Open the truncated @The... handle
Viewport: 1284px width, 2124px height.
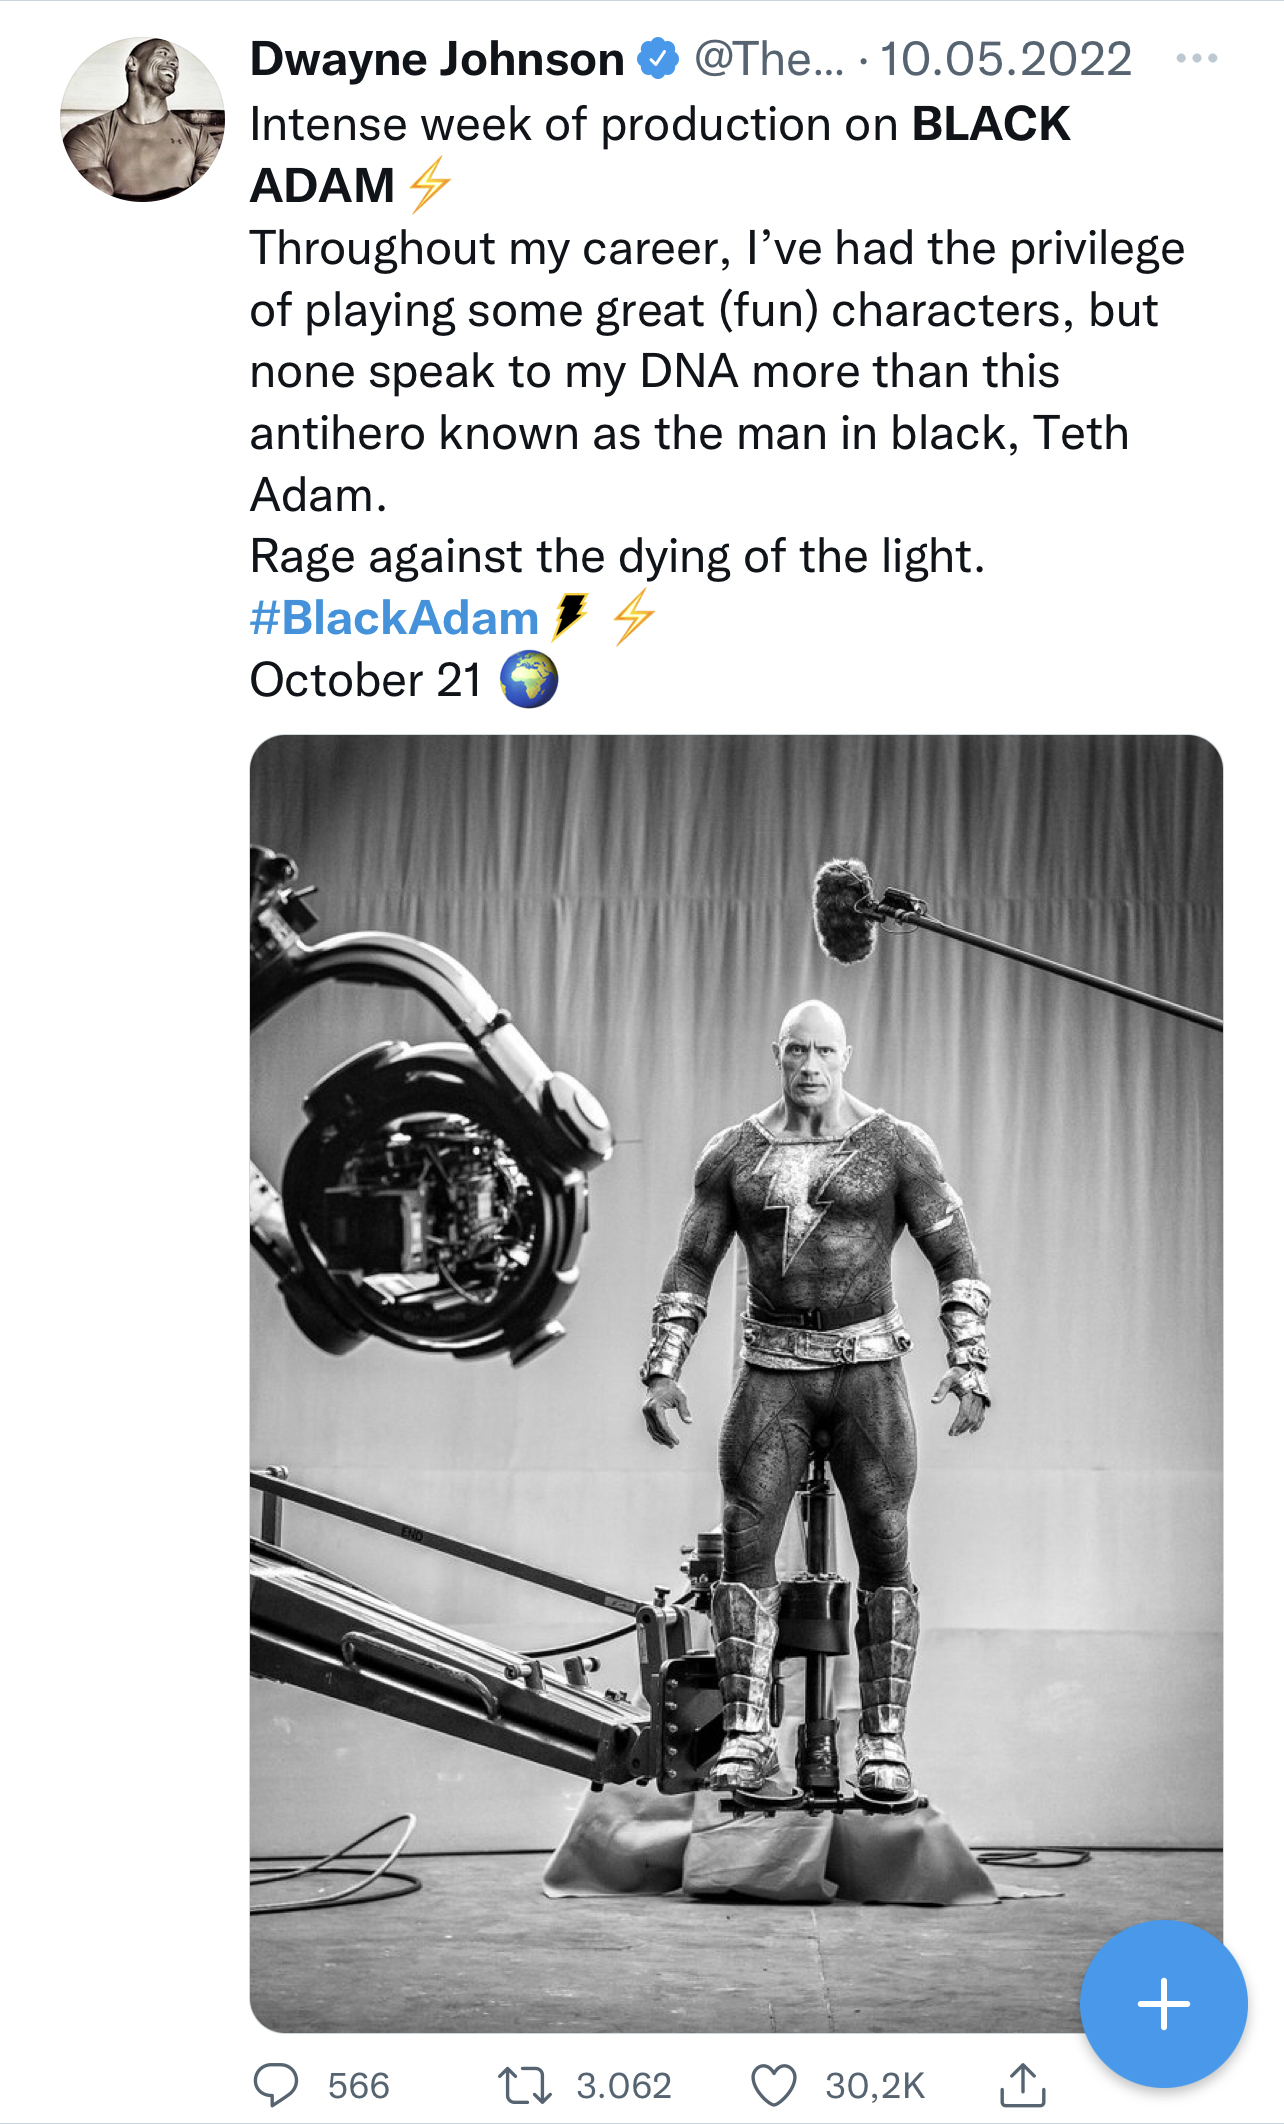pos(768,59)
